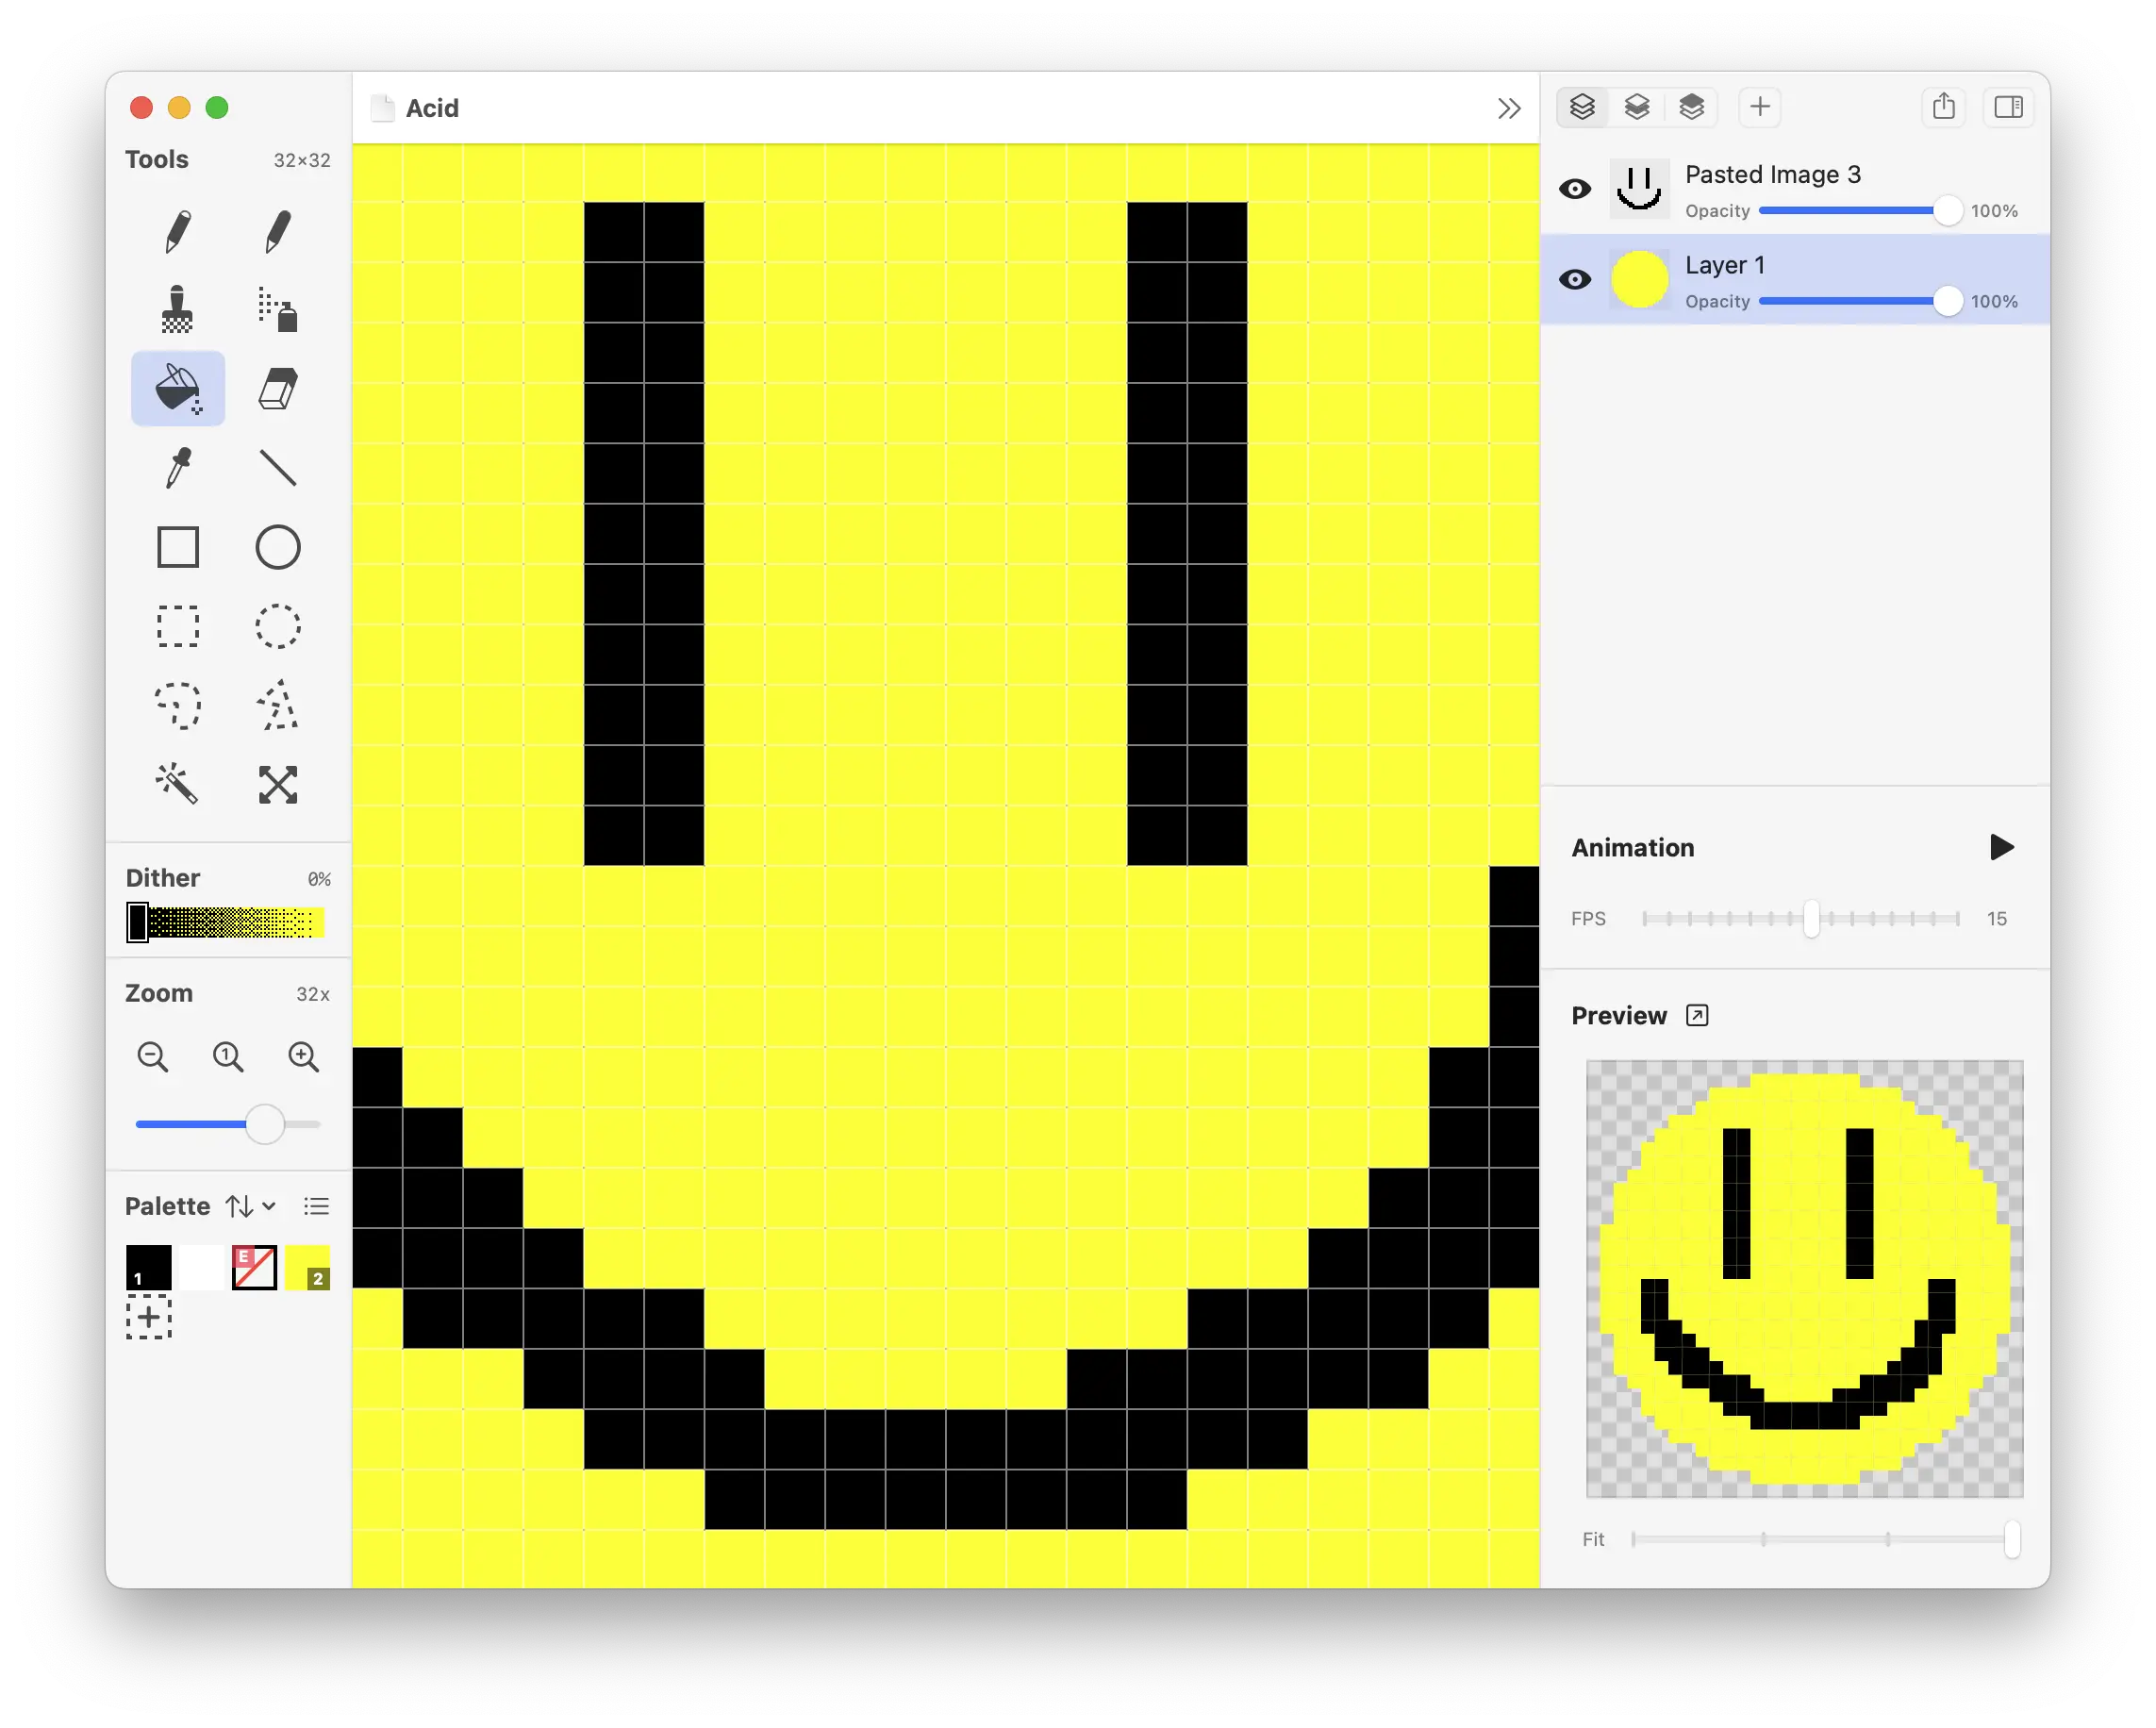
Task: Select the yellow color swatch in the palette
Action: 308,1268
